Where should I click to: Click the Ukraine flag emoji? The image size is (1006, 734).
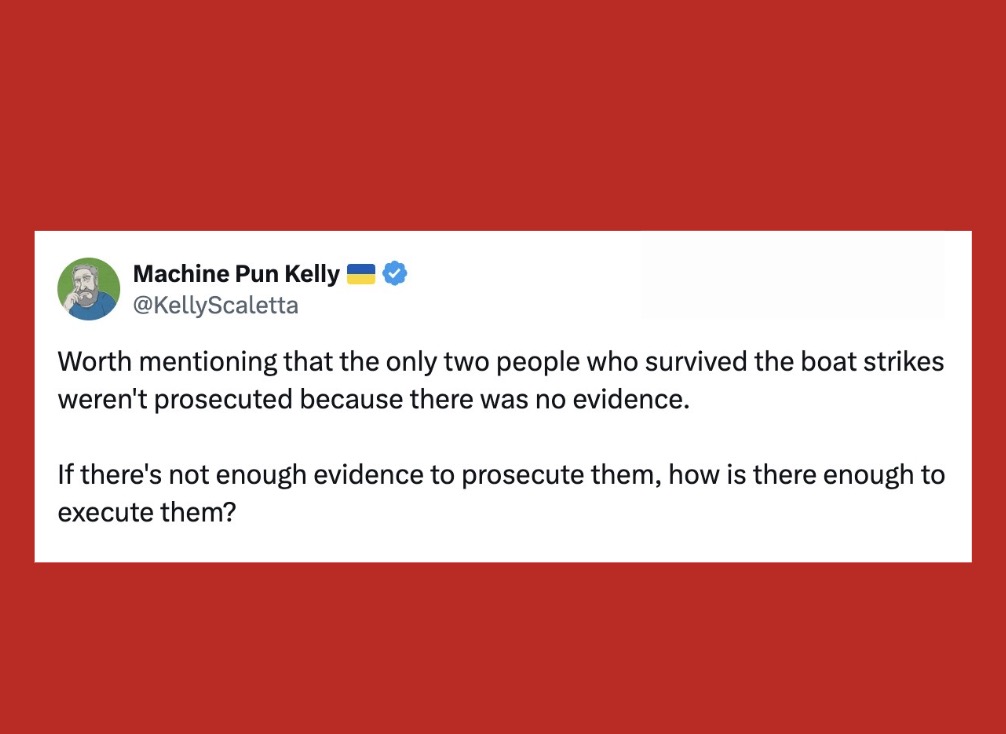click(x=360, y=273)
